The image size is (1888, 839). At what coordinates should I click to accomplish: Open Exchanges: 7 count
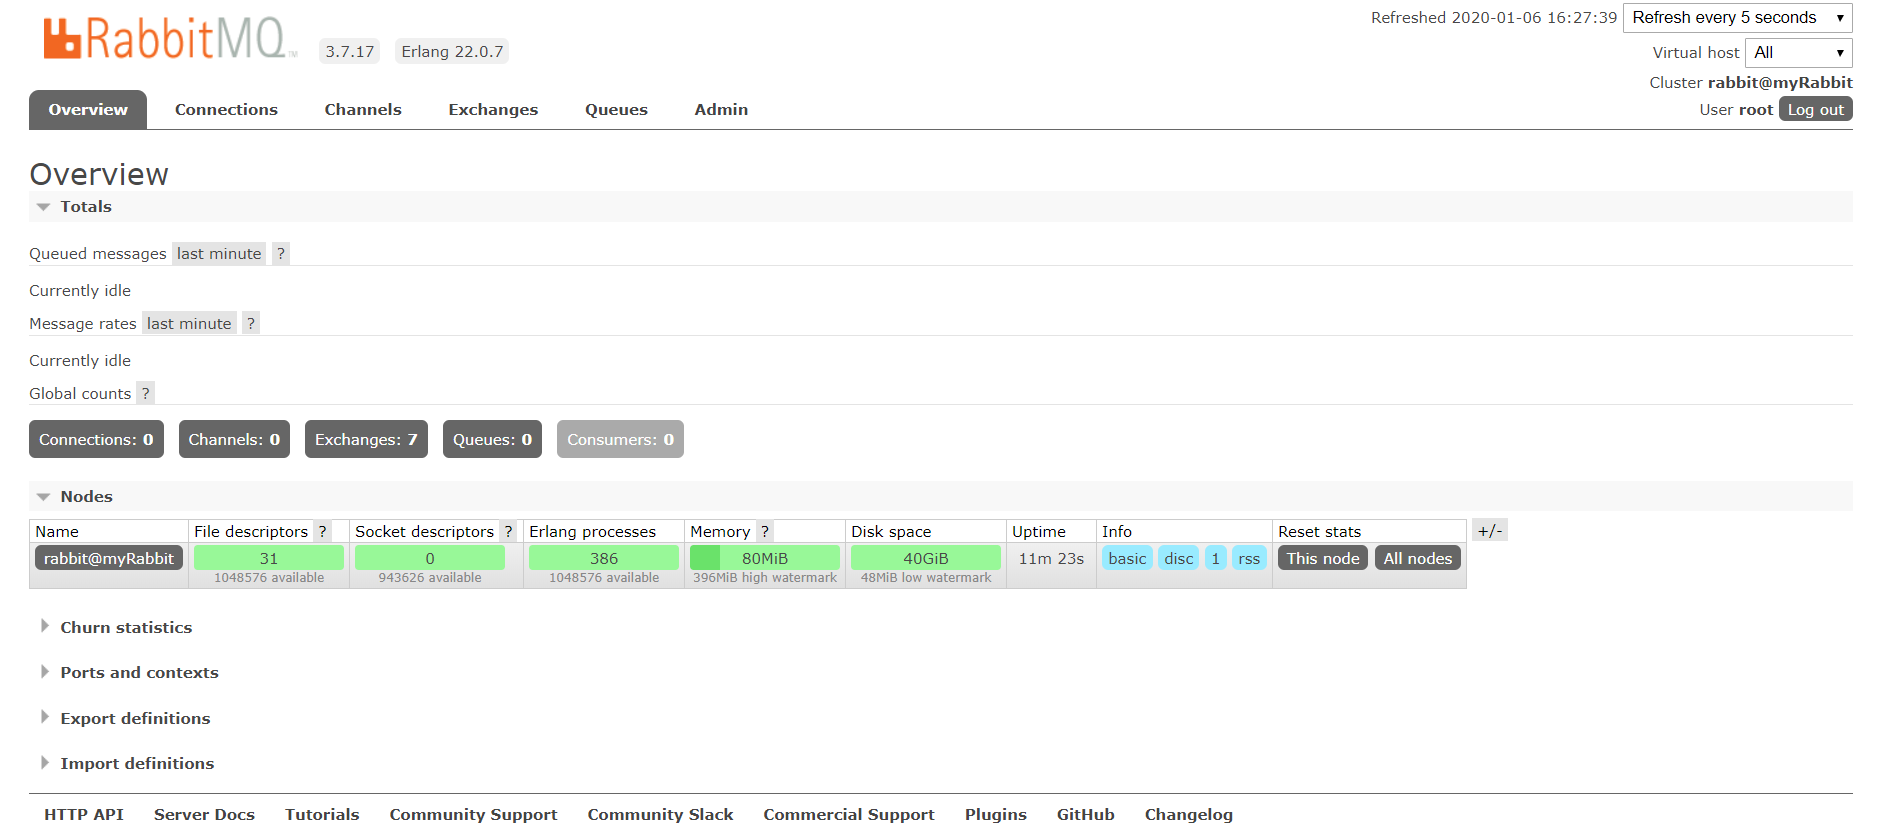pos(366,440)
